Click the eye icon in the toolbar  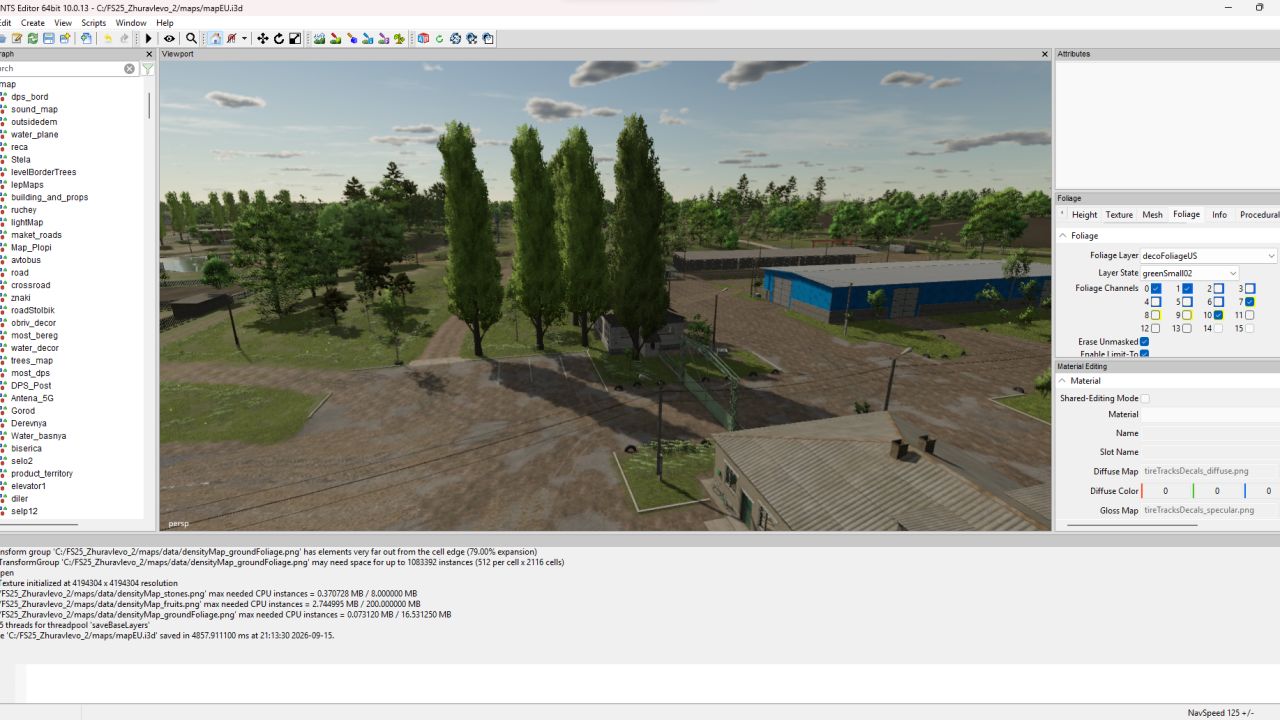(x=169, y=39)
